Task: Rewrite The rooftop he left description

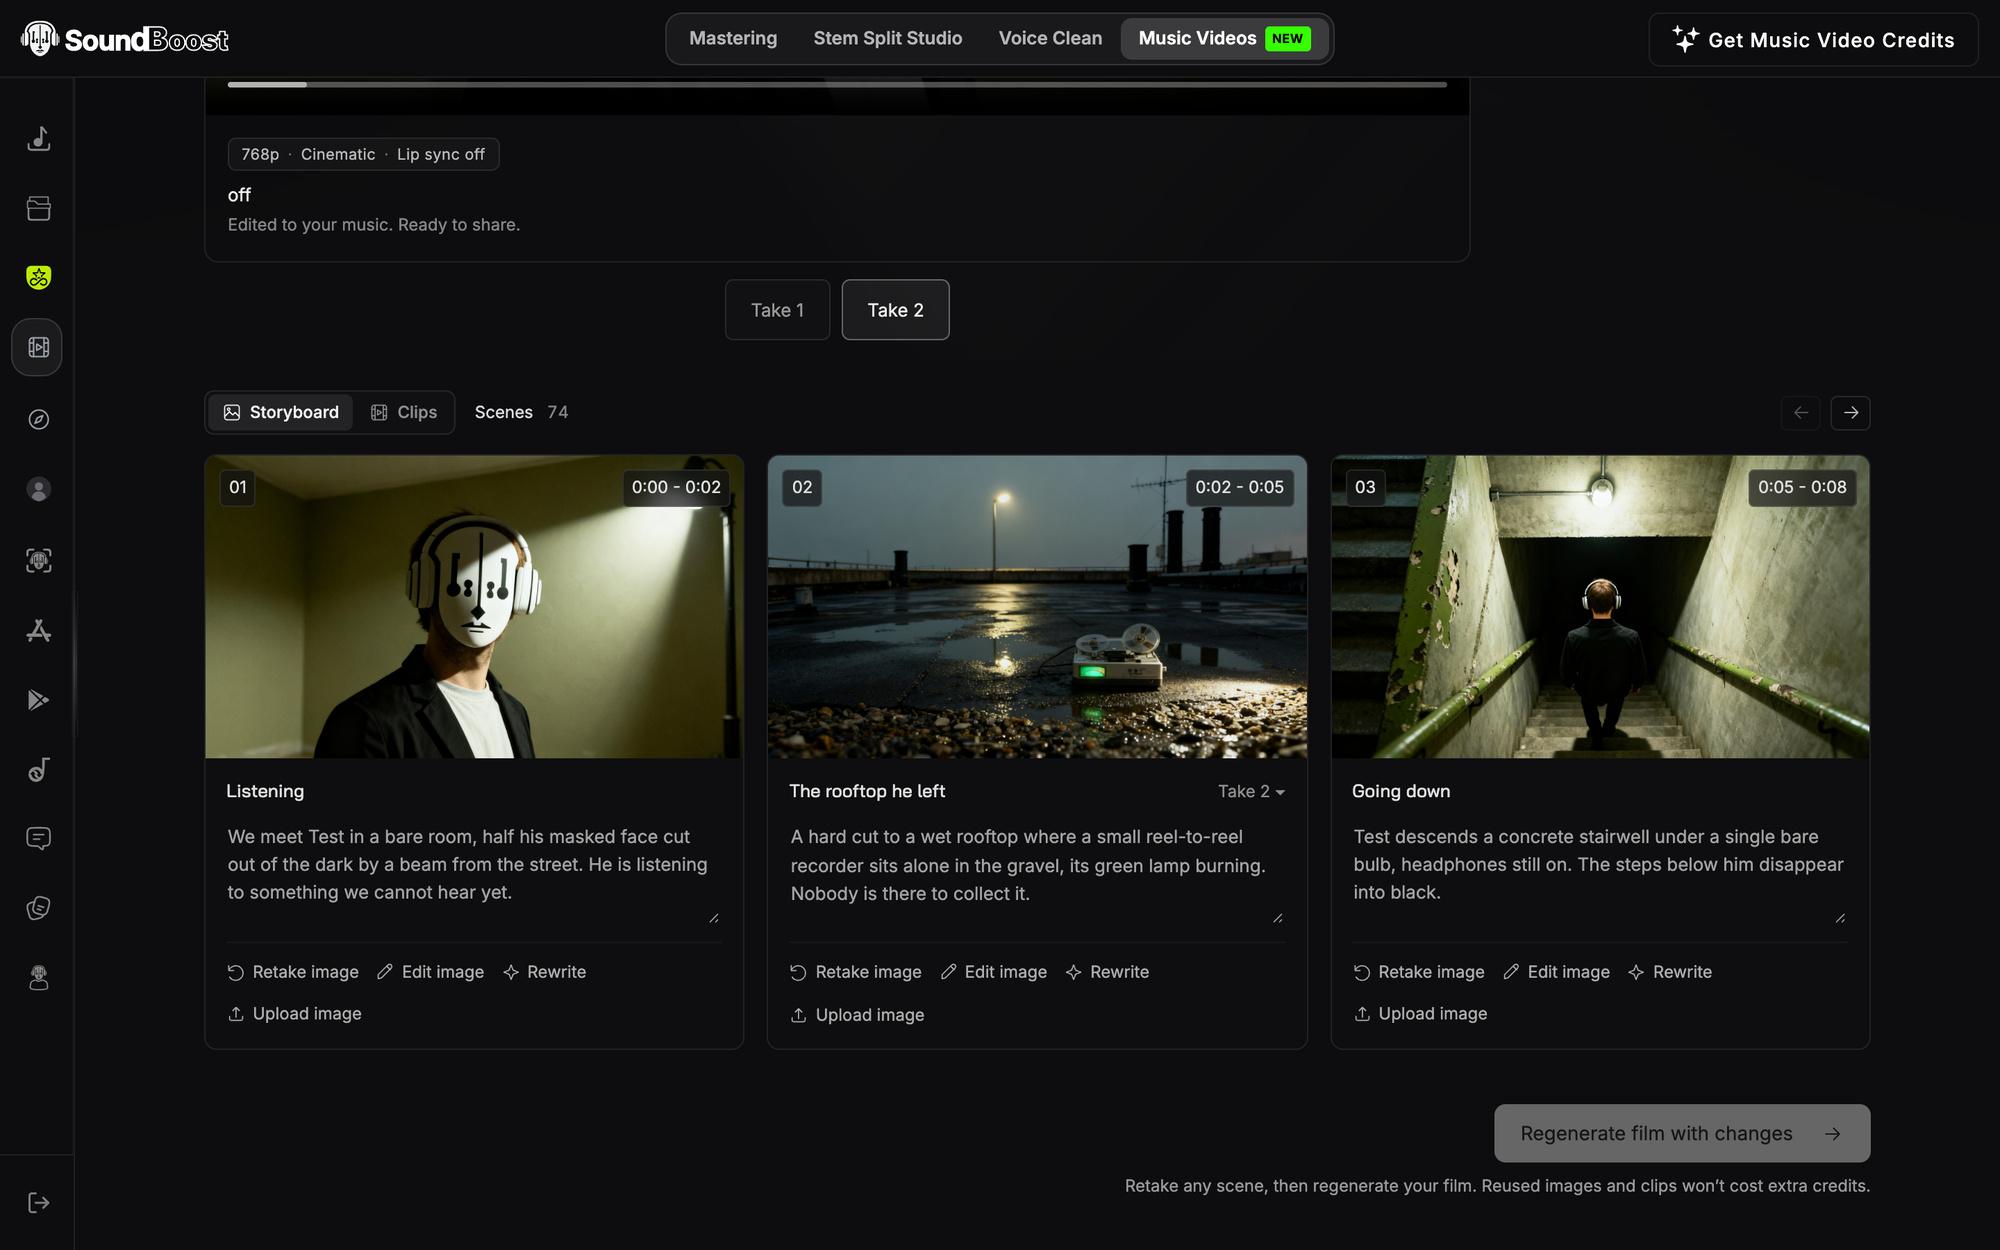Action: click(1107, 972)
